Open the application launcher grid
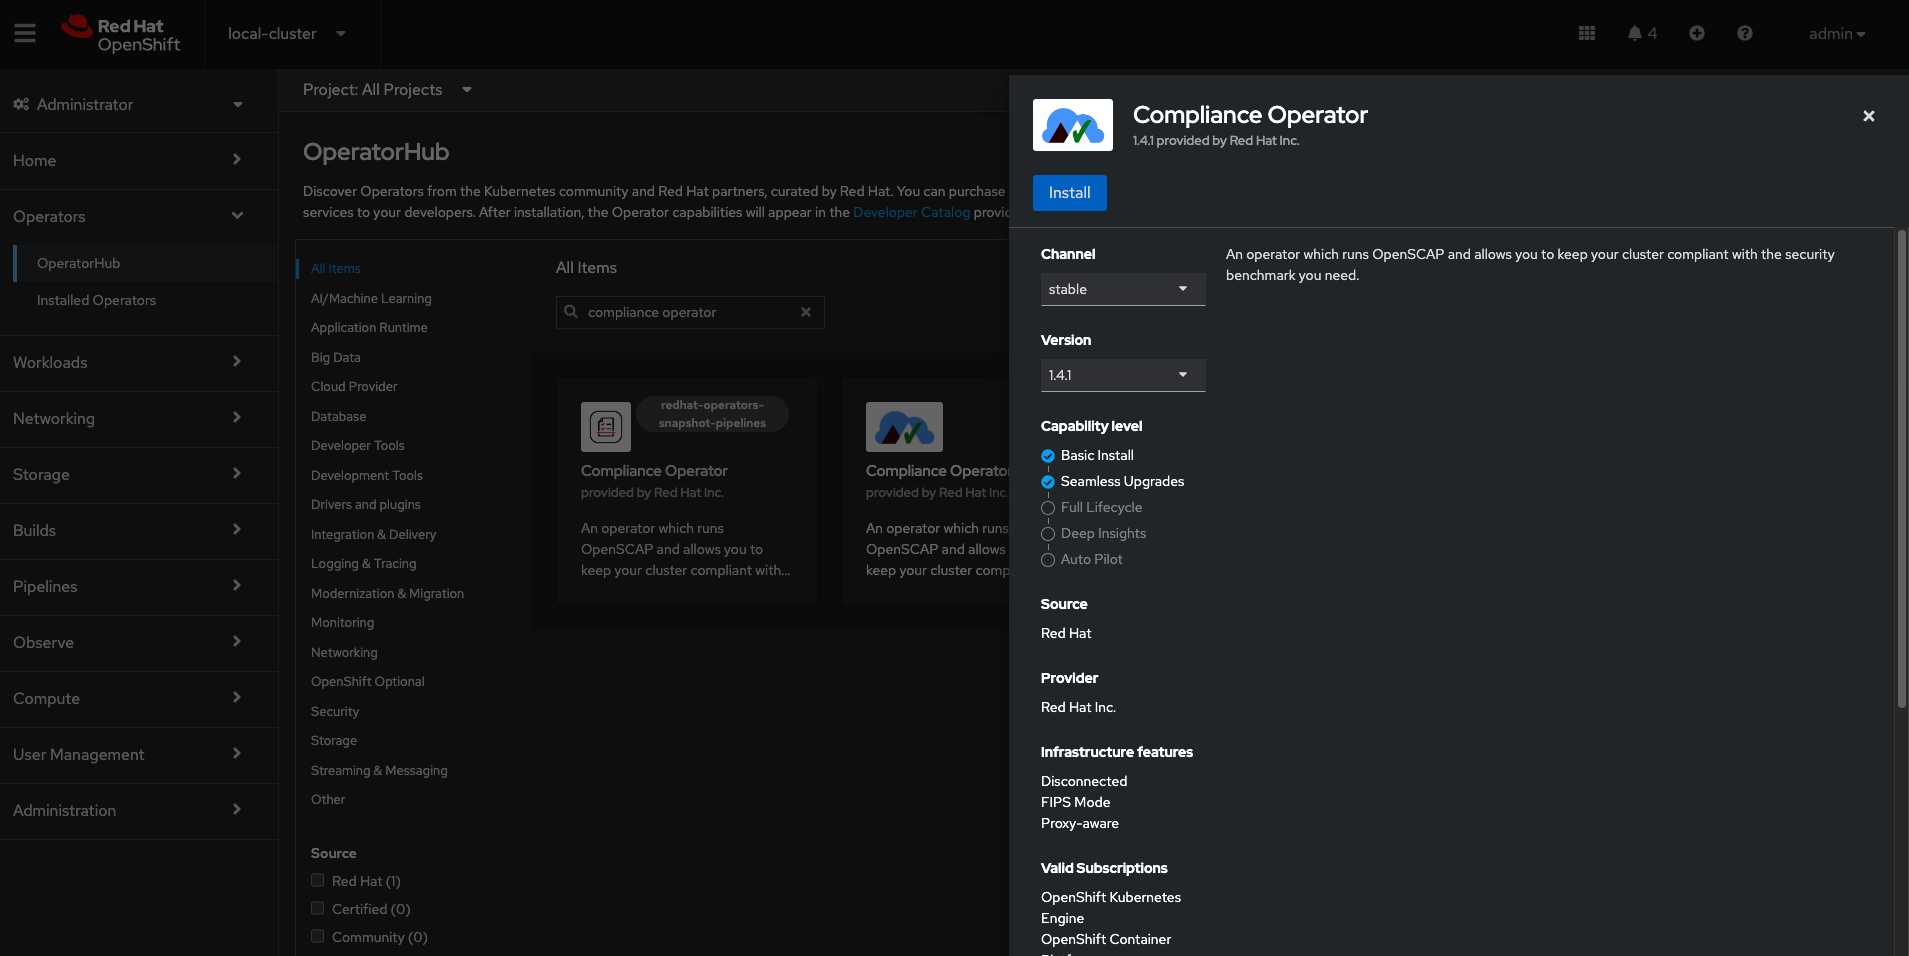Viewport: 1909px width, 956px height. point(1587,34)
